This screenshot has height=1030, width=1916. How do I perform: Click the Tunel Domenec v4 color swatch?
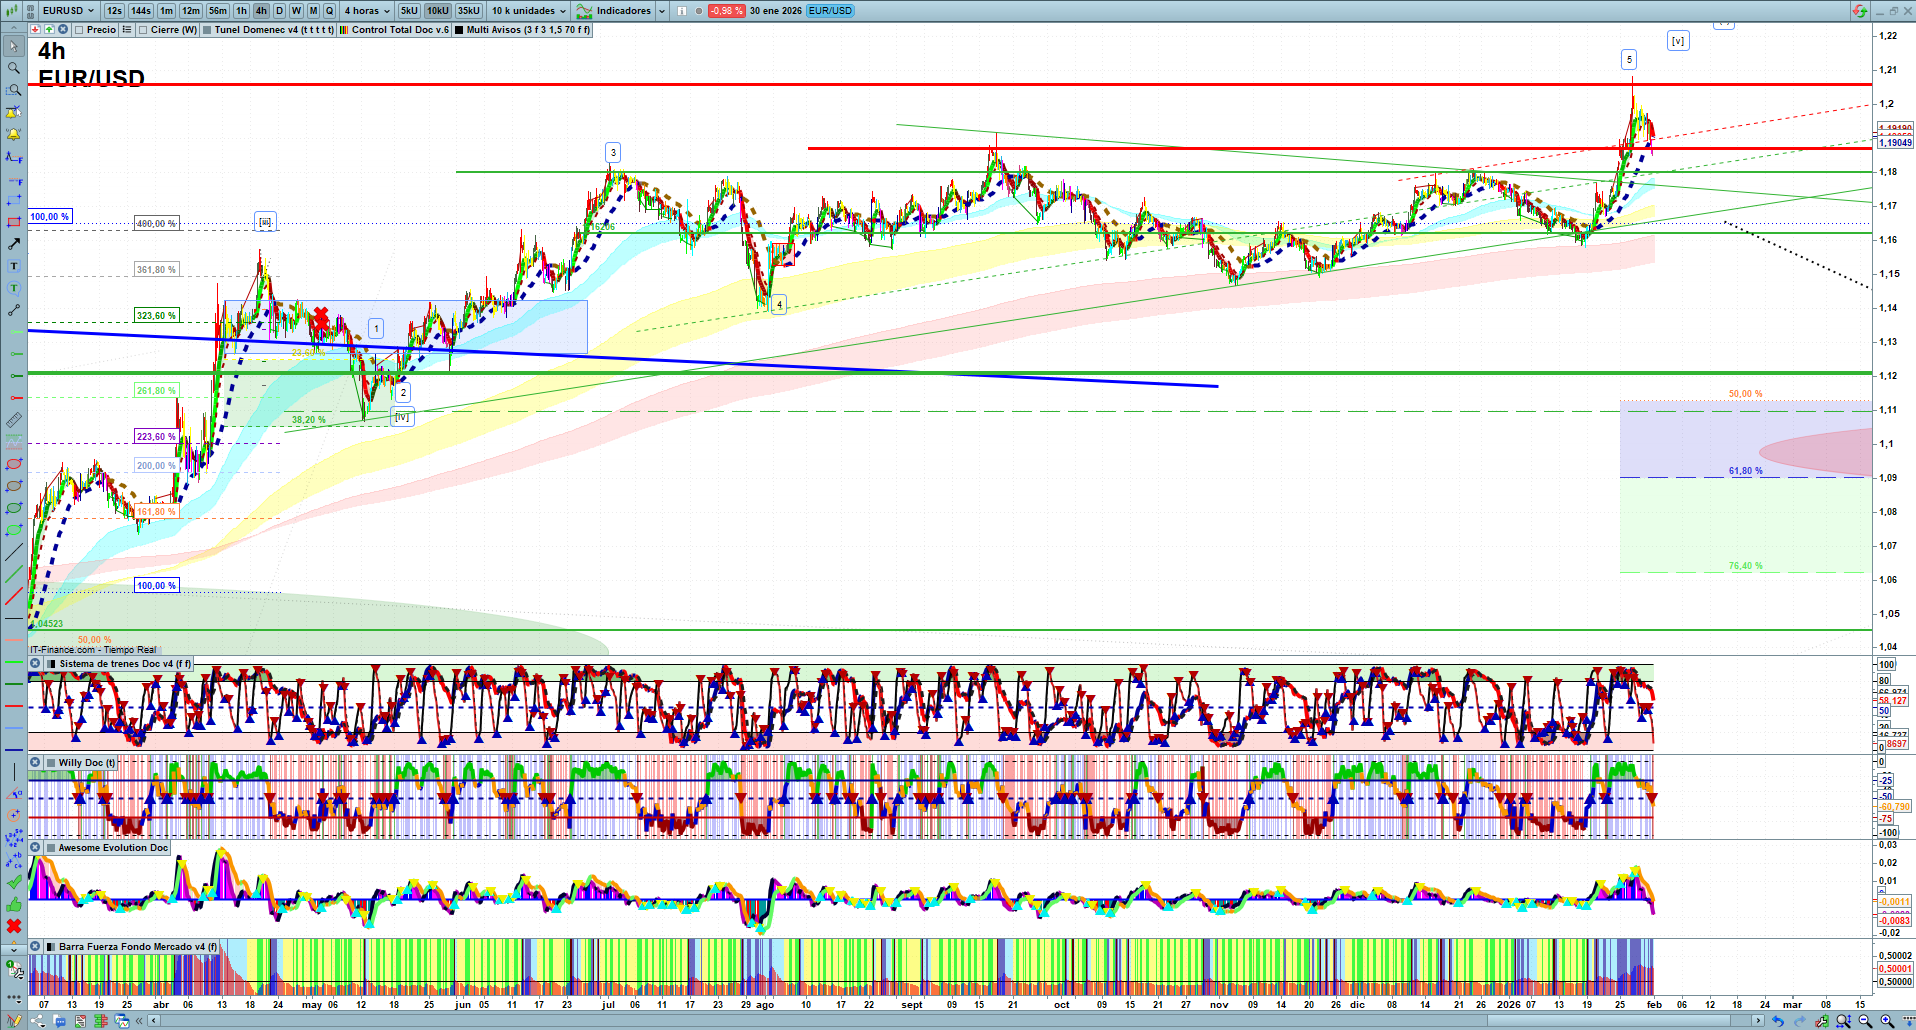[207, 30]
